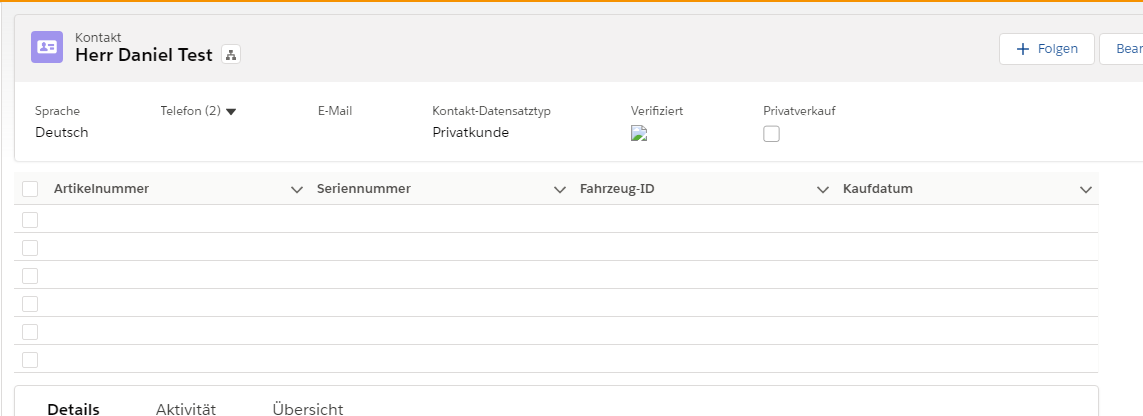The height and width of the screenshot is (416, 1143).
Task: Tick the third table row checkbox
Action: click(x=30, y=275)
